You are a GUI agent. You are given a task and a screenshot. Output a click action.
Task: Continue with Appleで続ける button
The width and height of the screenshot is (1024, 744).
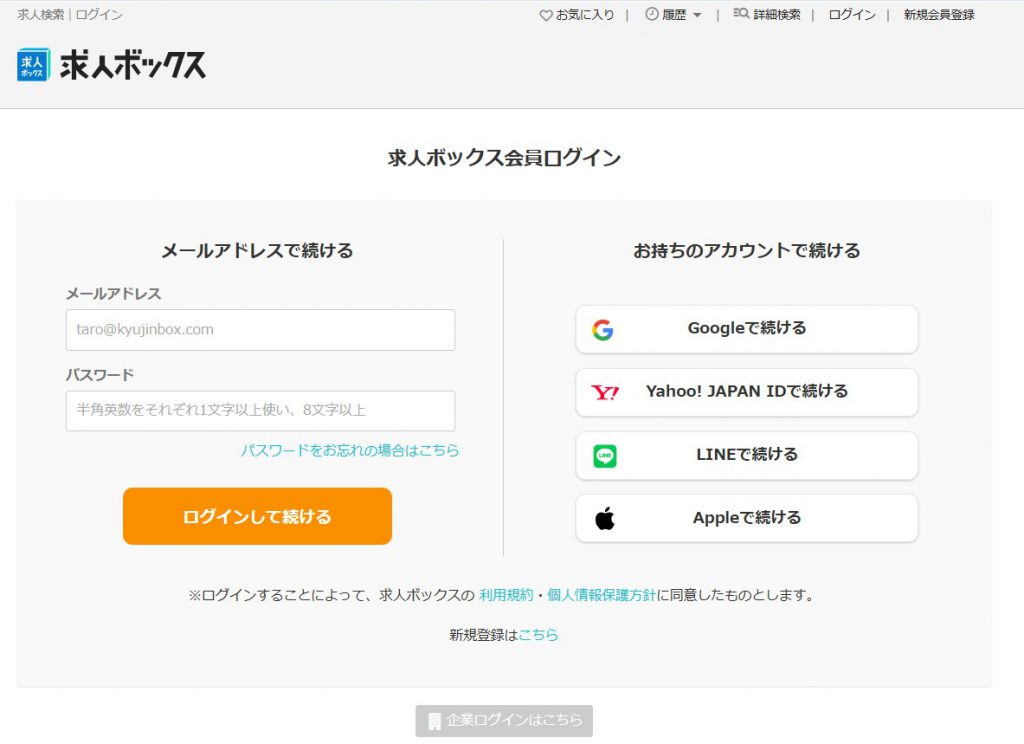tap(746, 518)
